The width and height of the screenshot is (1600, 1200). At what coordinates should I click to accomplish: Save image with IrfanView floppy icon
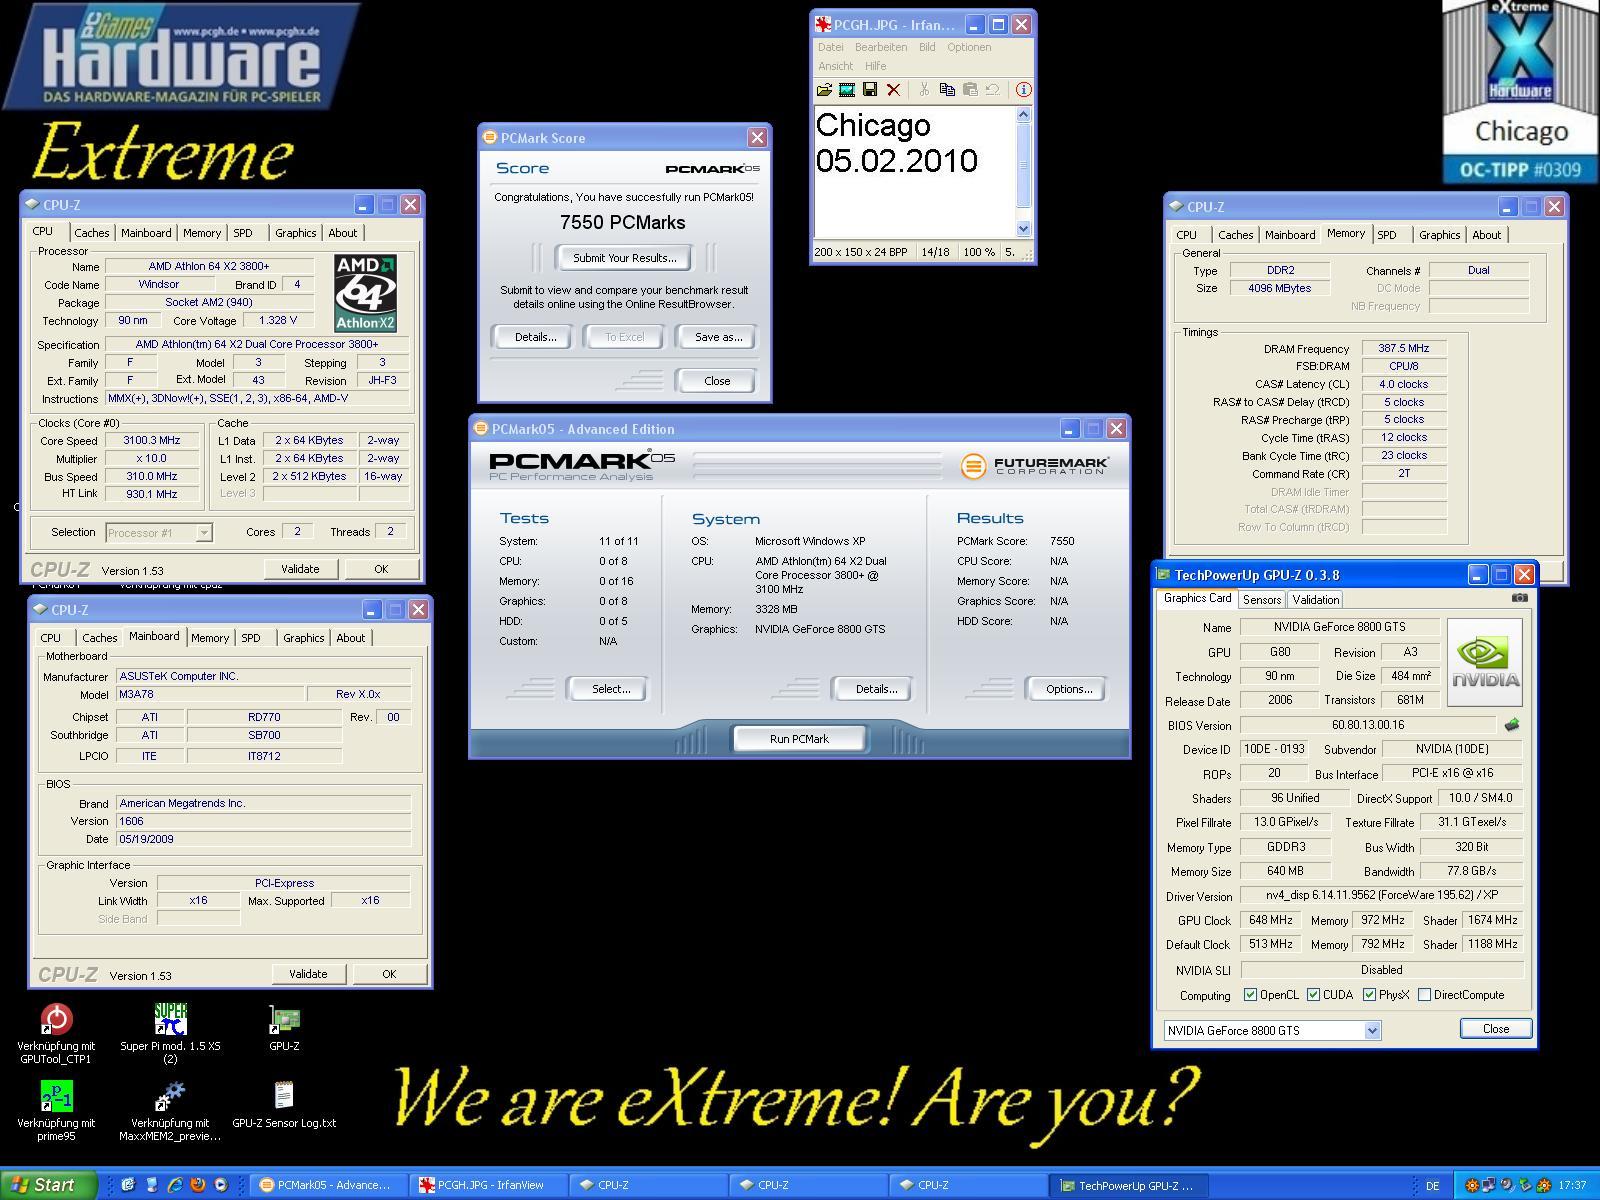[870, 90]
